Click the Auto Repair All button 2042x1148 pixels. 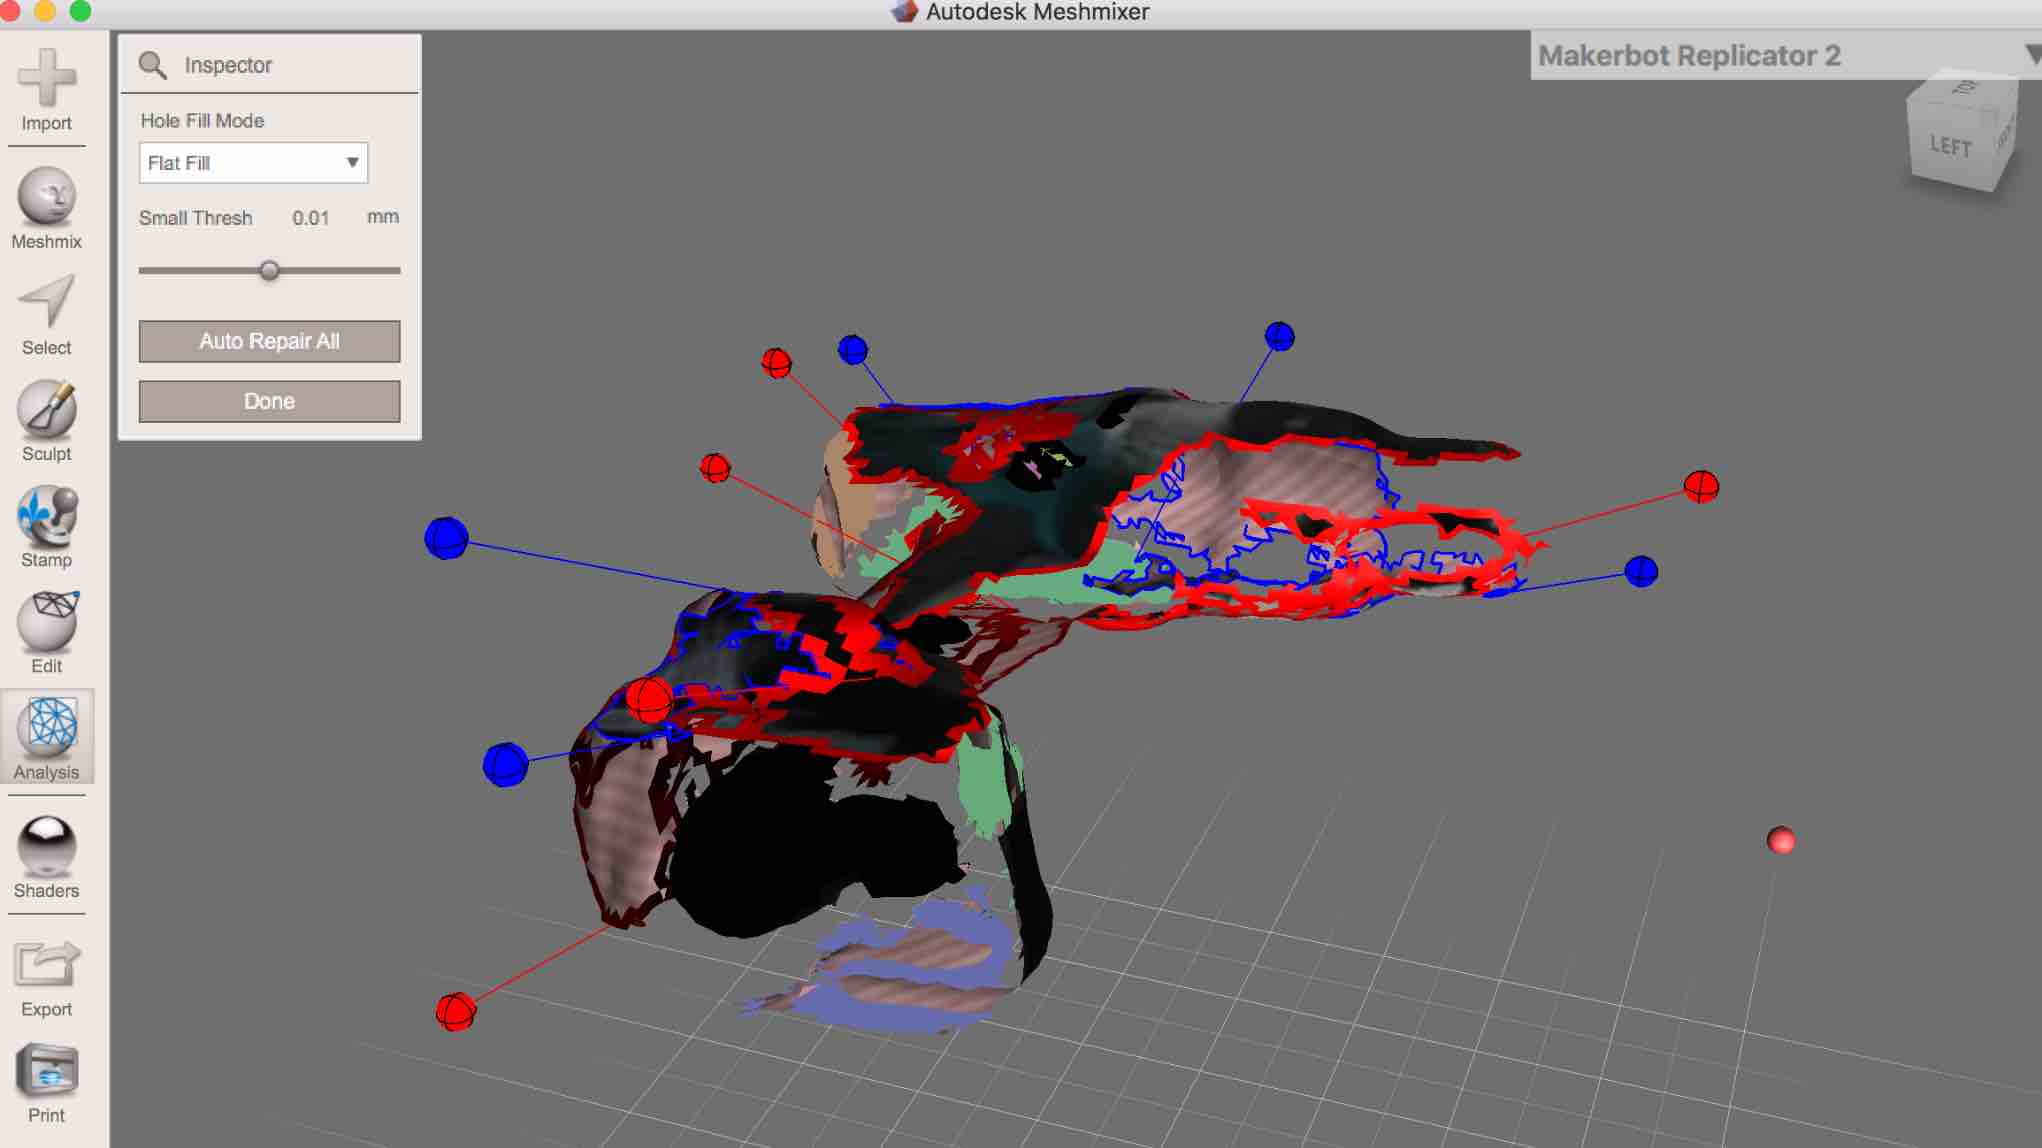269,341
